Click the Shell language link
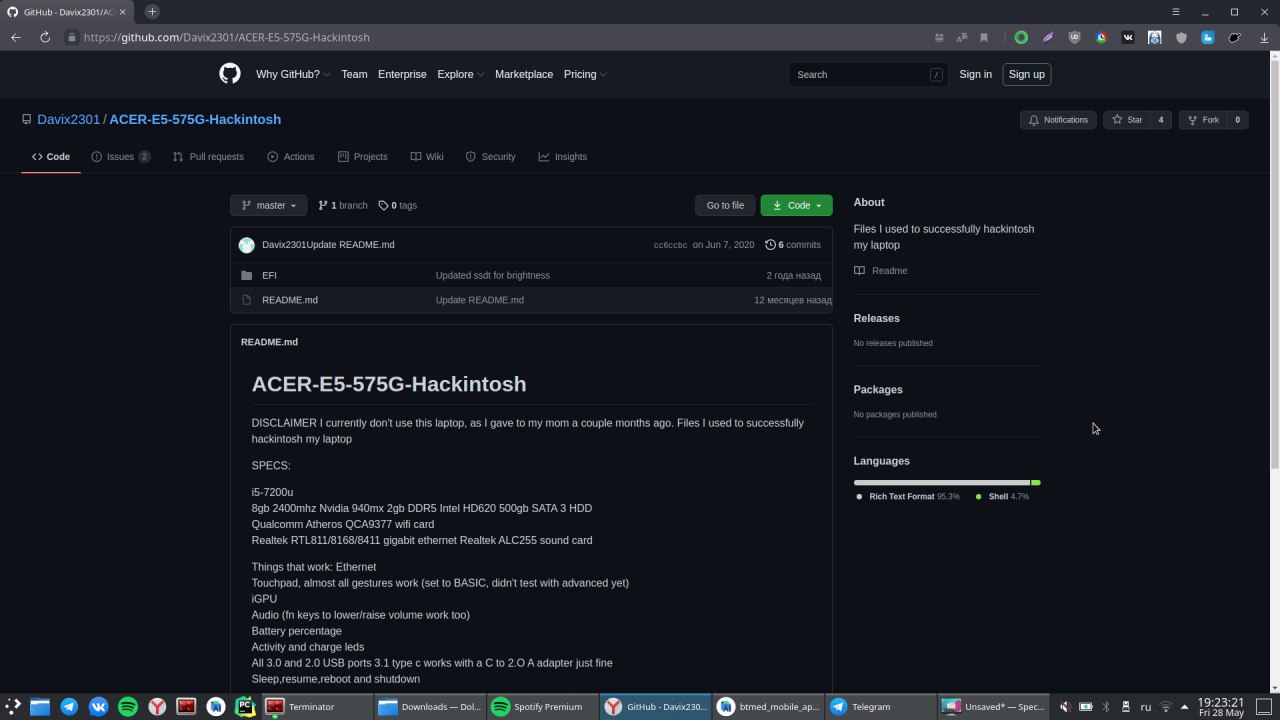Viewport: 1280px width, 720px height. [x=1003, y=497]
